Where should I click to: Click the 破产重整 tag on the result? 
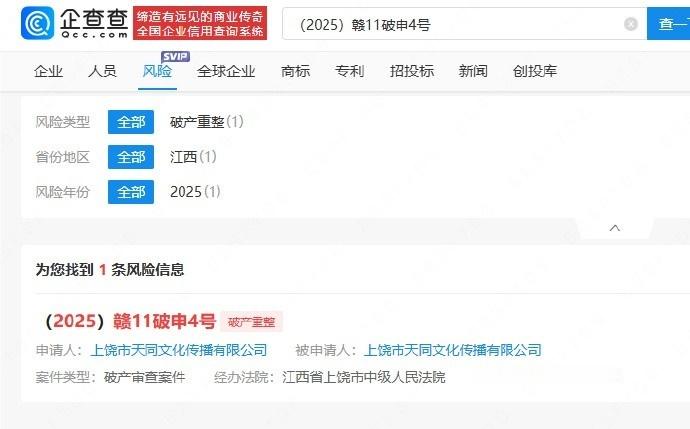(x=251, y=322)
